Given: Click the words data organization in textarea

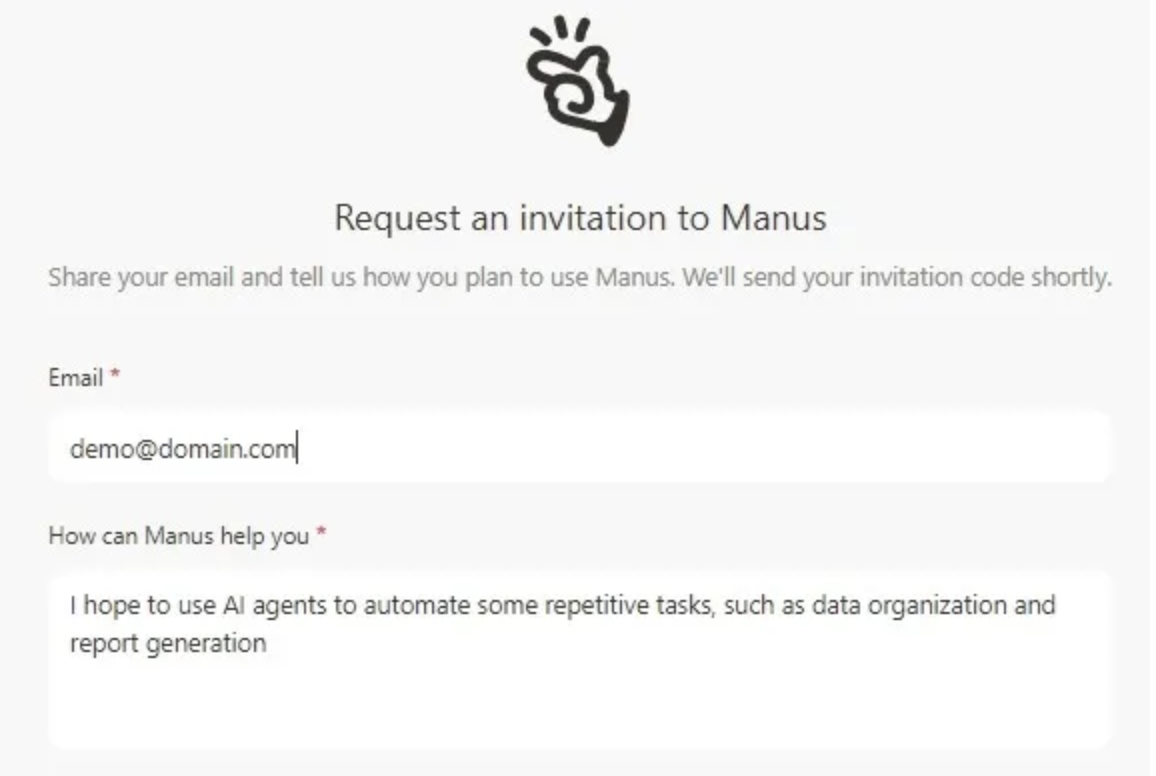Looking at the screenshot, I should [x=909, y=606].
